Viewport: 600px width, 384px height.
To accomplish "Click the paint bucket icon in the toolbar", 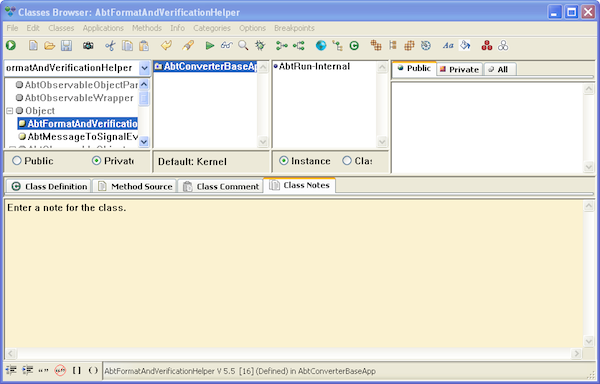I will pyautogui.click(x=465, y=46).
